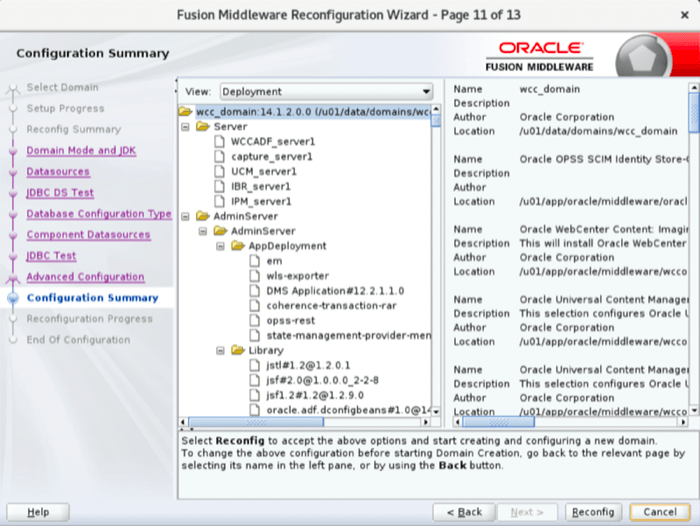Click the details pane scroll-right arrow
Viewport: 700px width, 526px height.
pyautogui.click(x=683, y=422)
